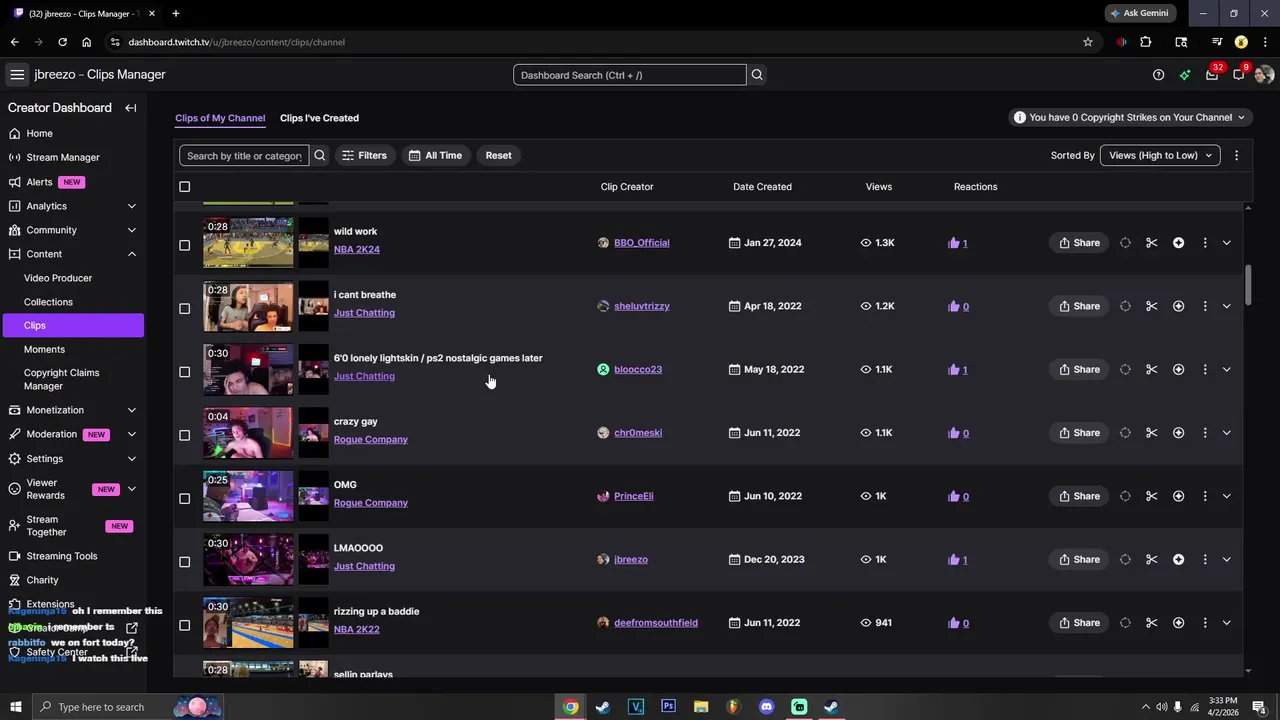The width and height of the screenshot is (1280, 720).
Task: Open three-dot menu on i cant breathe row
Action: [1205, 306]
